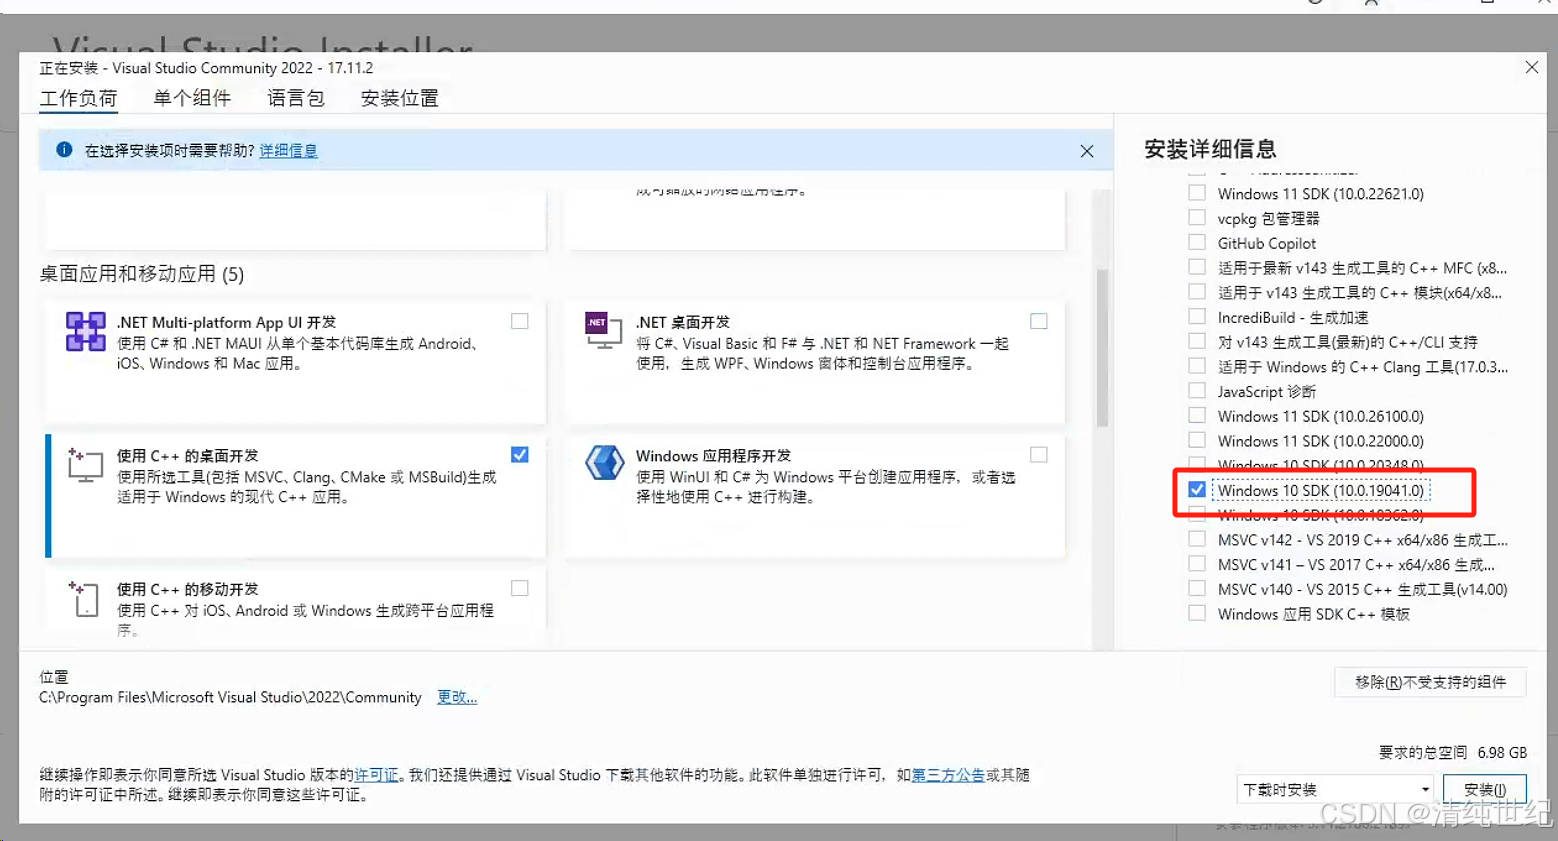The width and height of the screenshot is (1558, 841).
Task: Check Windows 应用 SDK C++ 模板 component
Action: point(1197,614)
